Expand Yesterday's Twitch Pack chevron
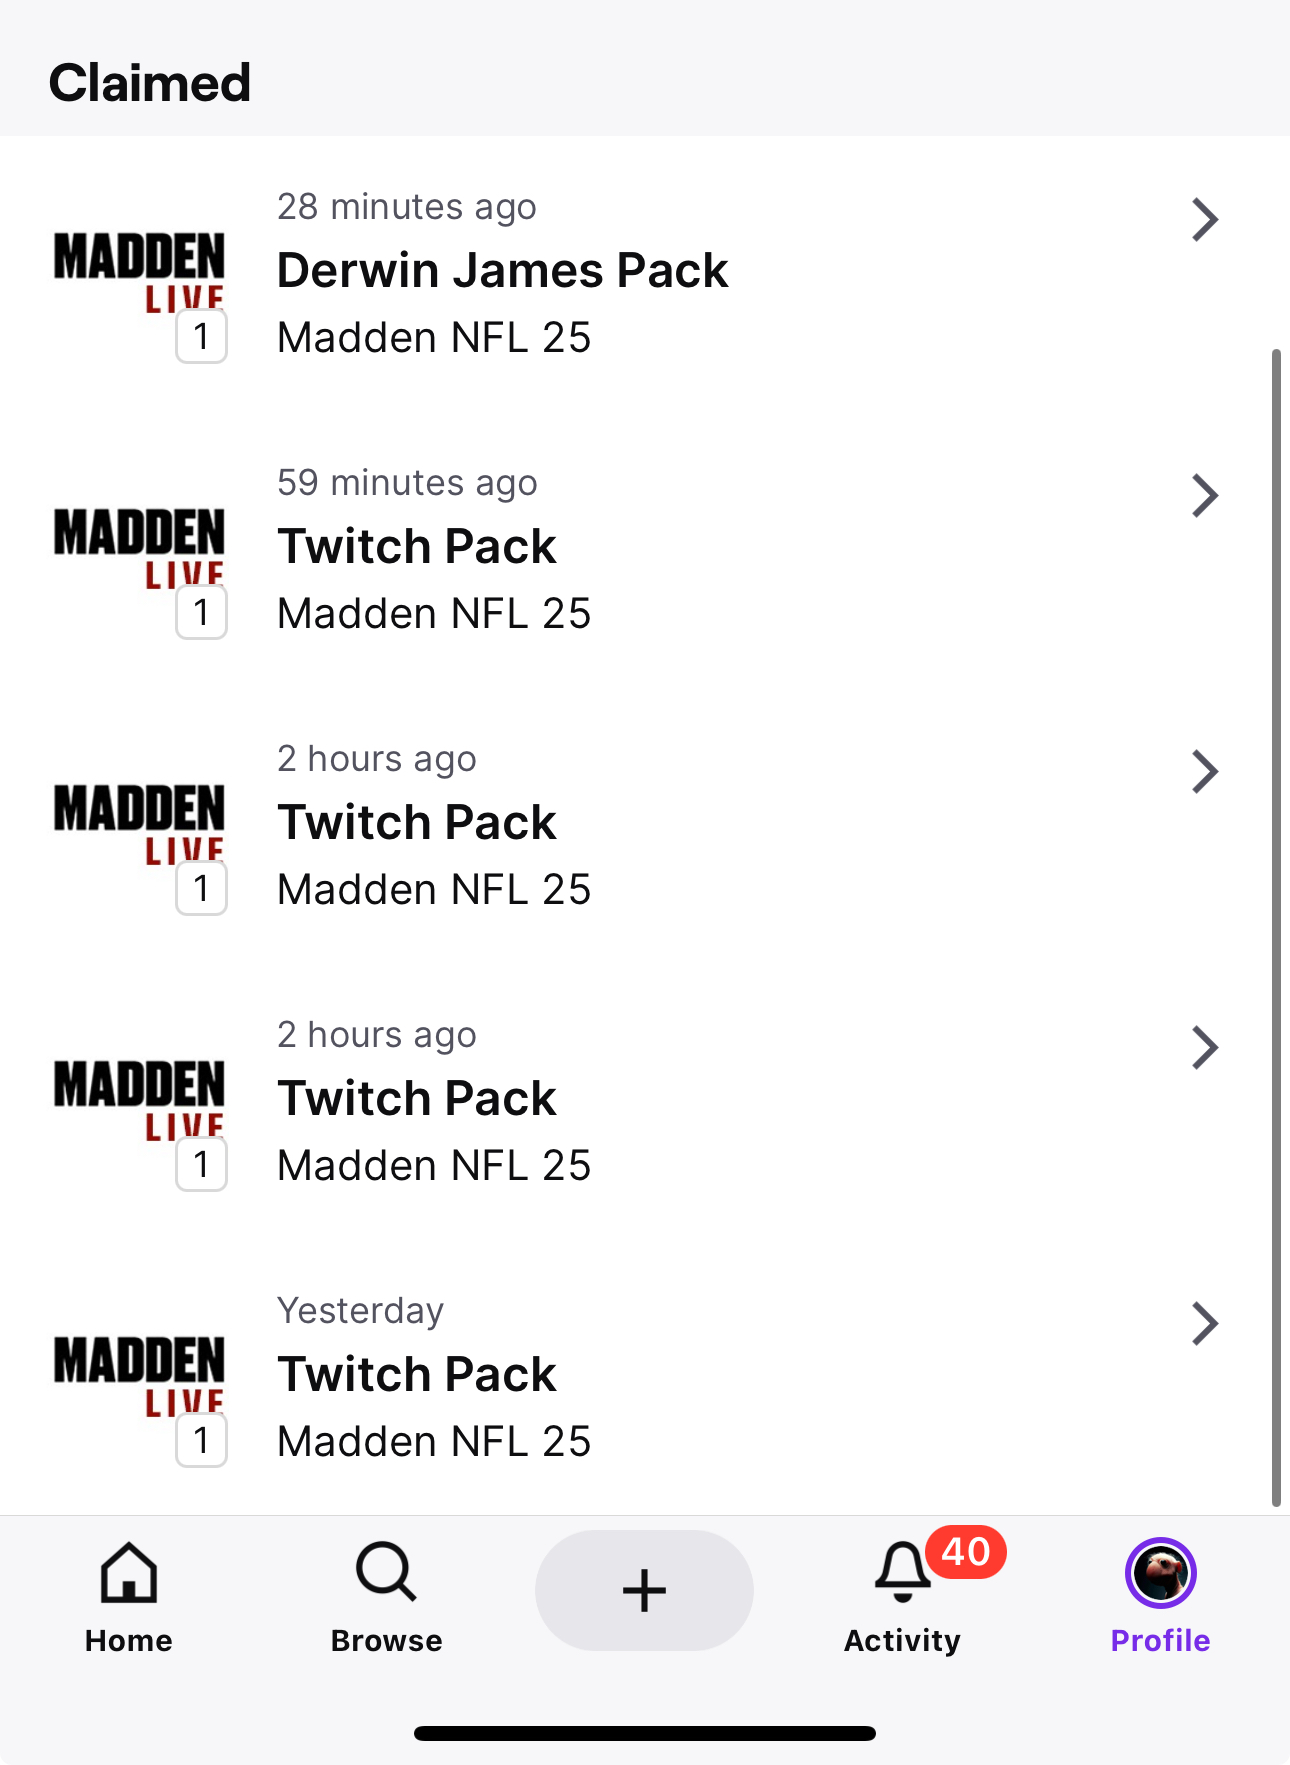 [1205, 1324]
